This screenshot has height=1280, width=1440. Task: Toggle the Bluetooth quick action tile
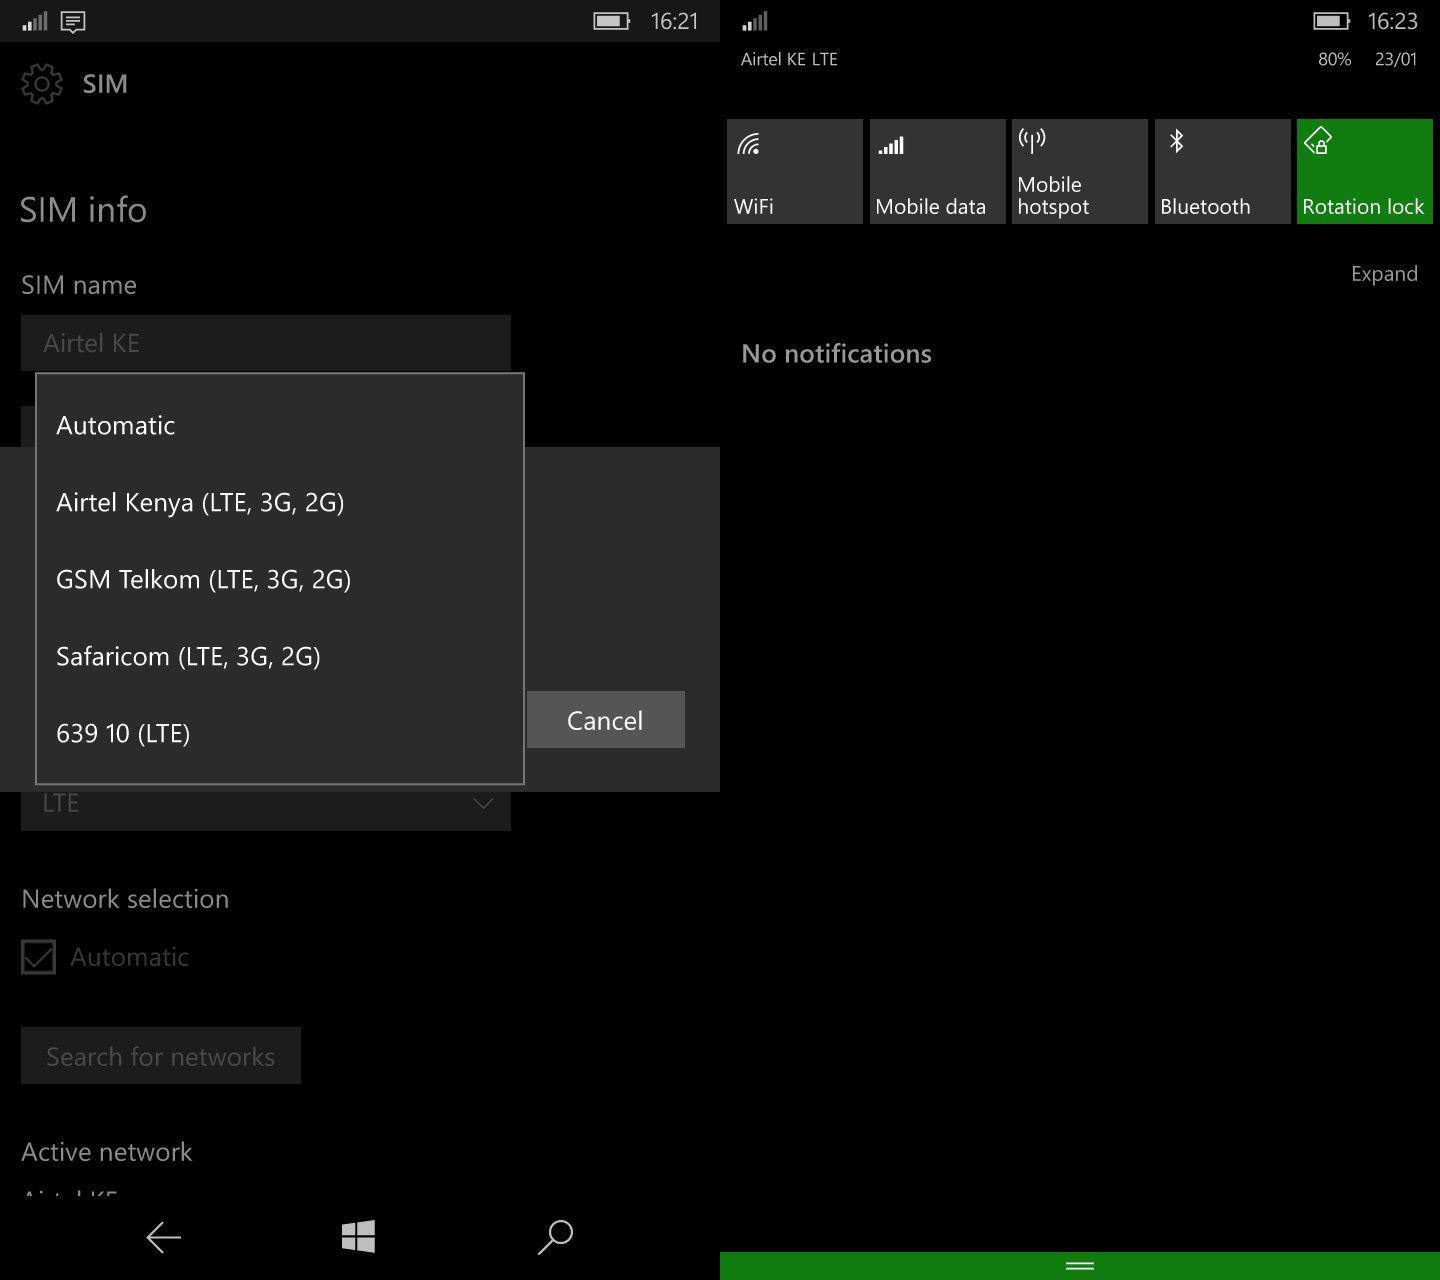(x=1222, y=171)
